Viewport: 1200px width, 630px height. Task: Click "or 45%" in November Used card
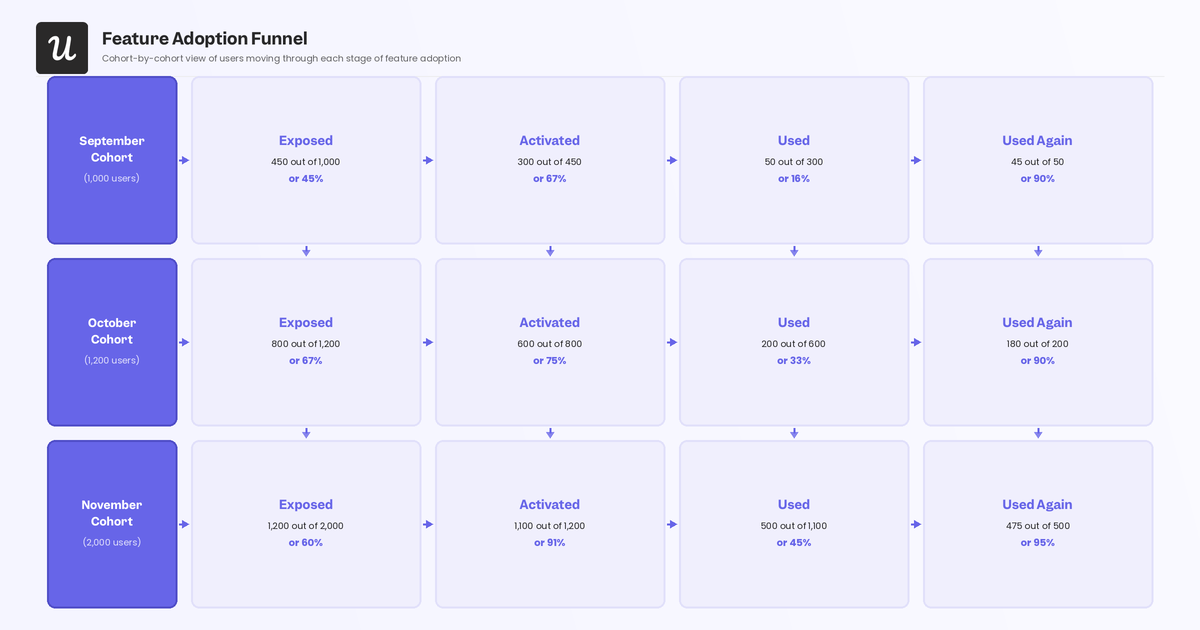tap(794, 543)
